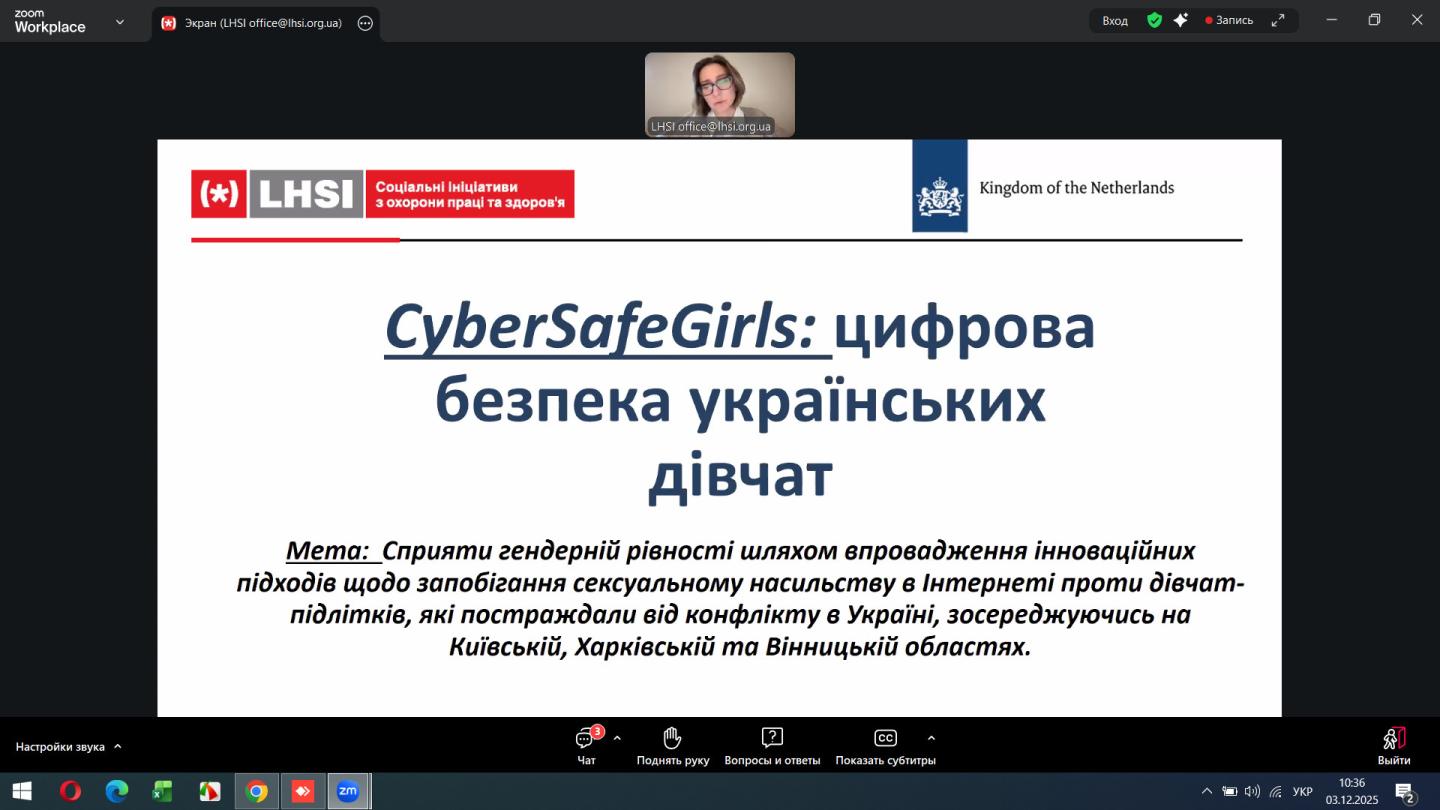Expand the chat options caret
Viewport: 1440px width, 810px height.
click(617, 738)
